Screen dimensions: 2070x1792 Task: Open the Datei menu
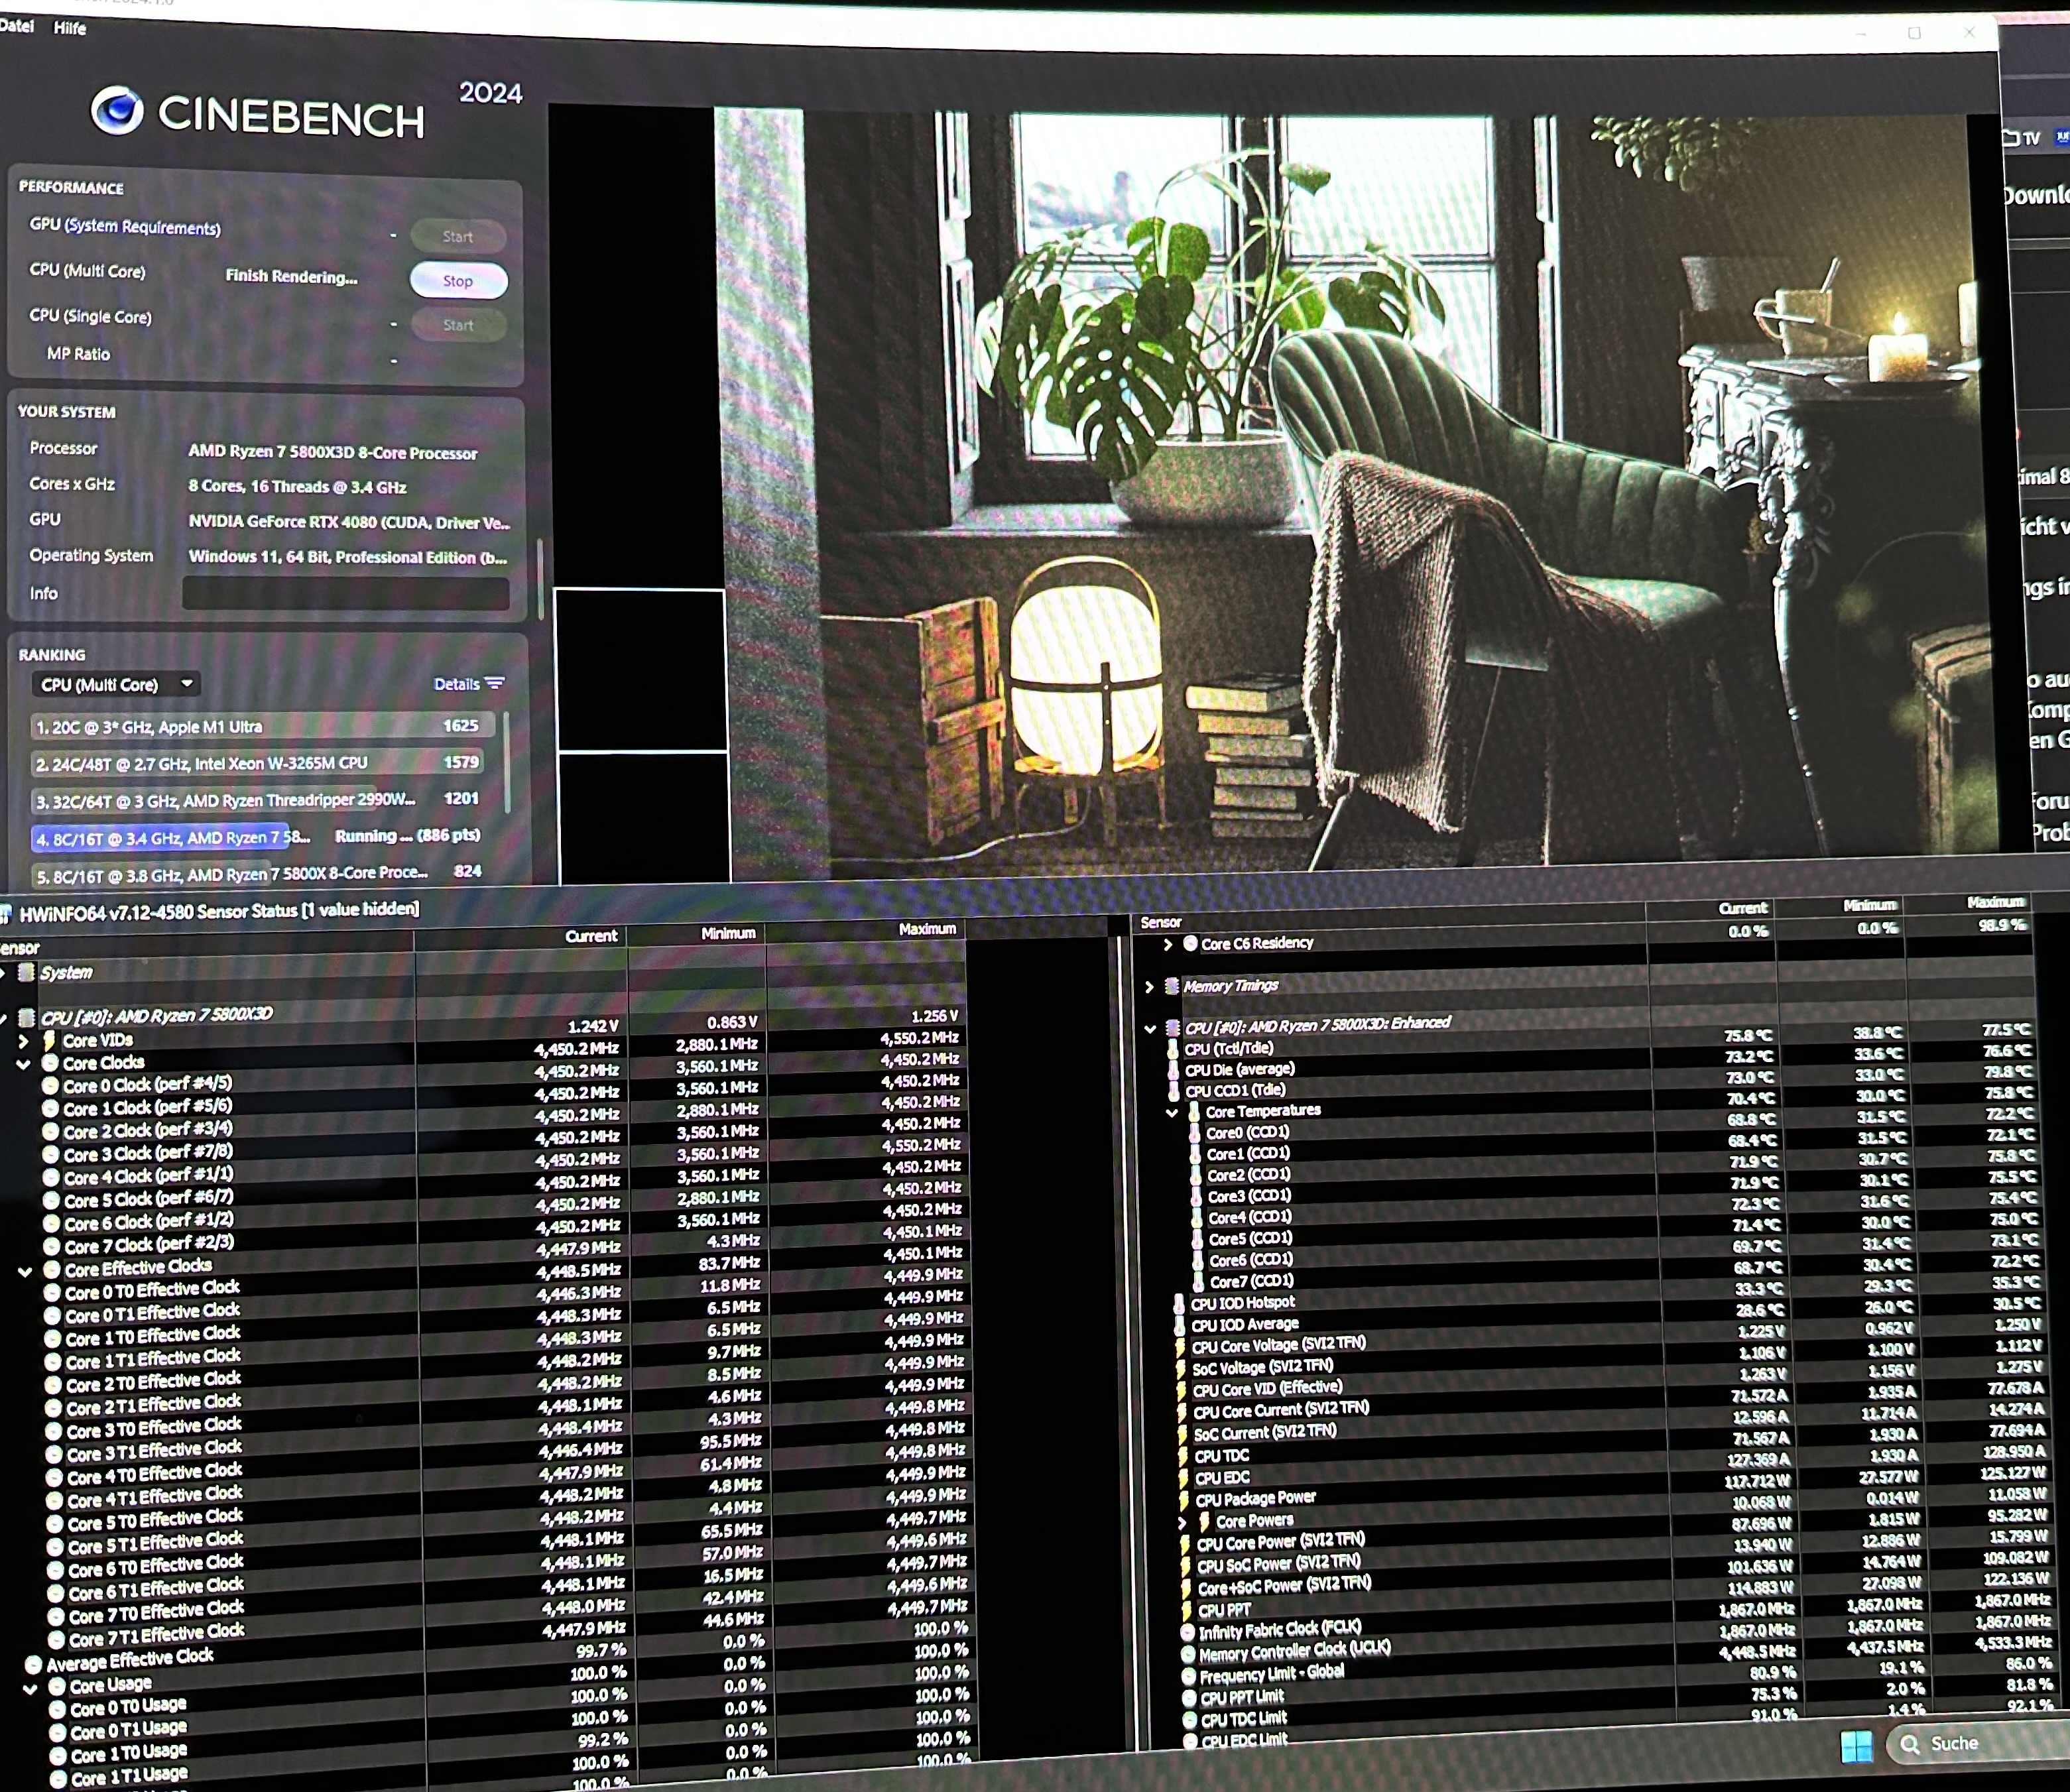tap(17, 26)
